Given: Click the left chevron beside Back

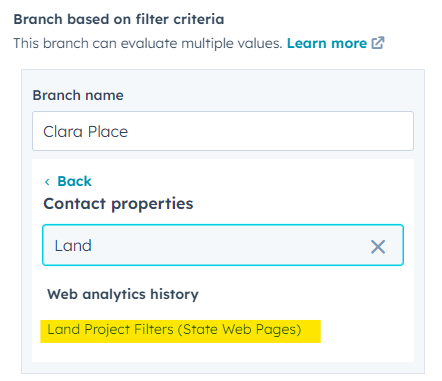Looking at the screenshot, I should point(47,182).
